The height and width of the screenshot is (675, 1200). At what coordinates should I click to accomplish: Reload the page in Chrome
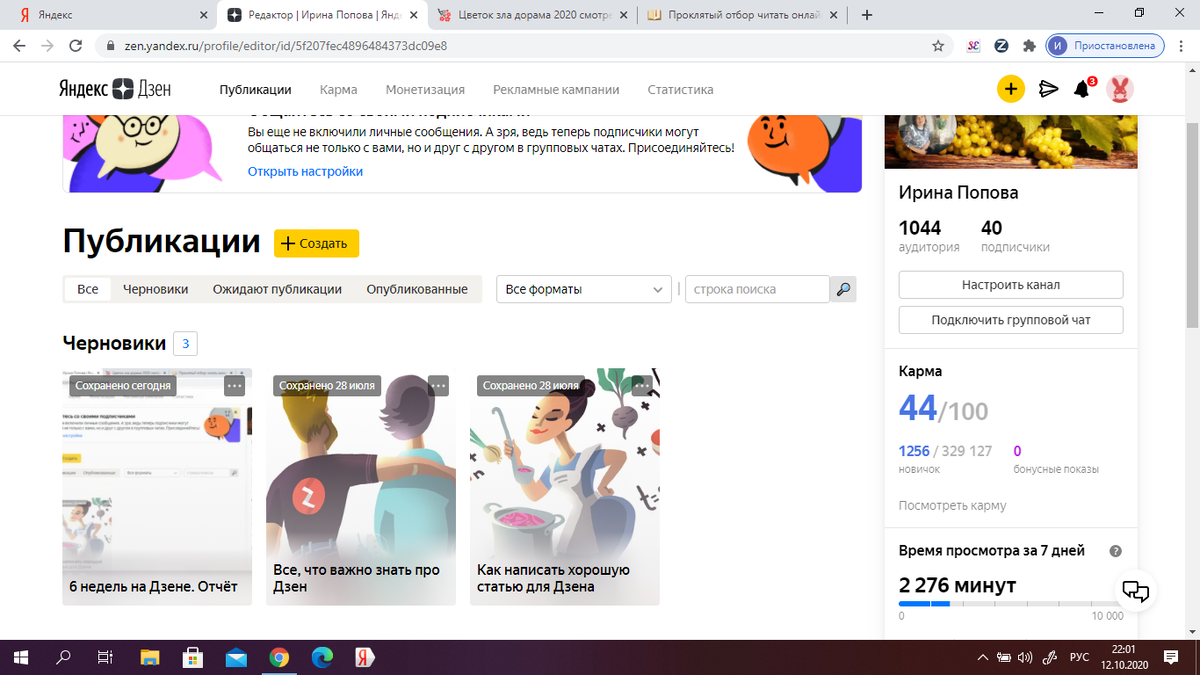74,46
